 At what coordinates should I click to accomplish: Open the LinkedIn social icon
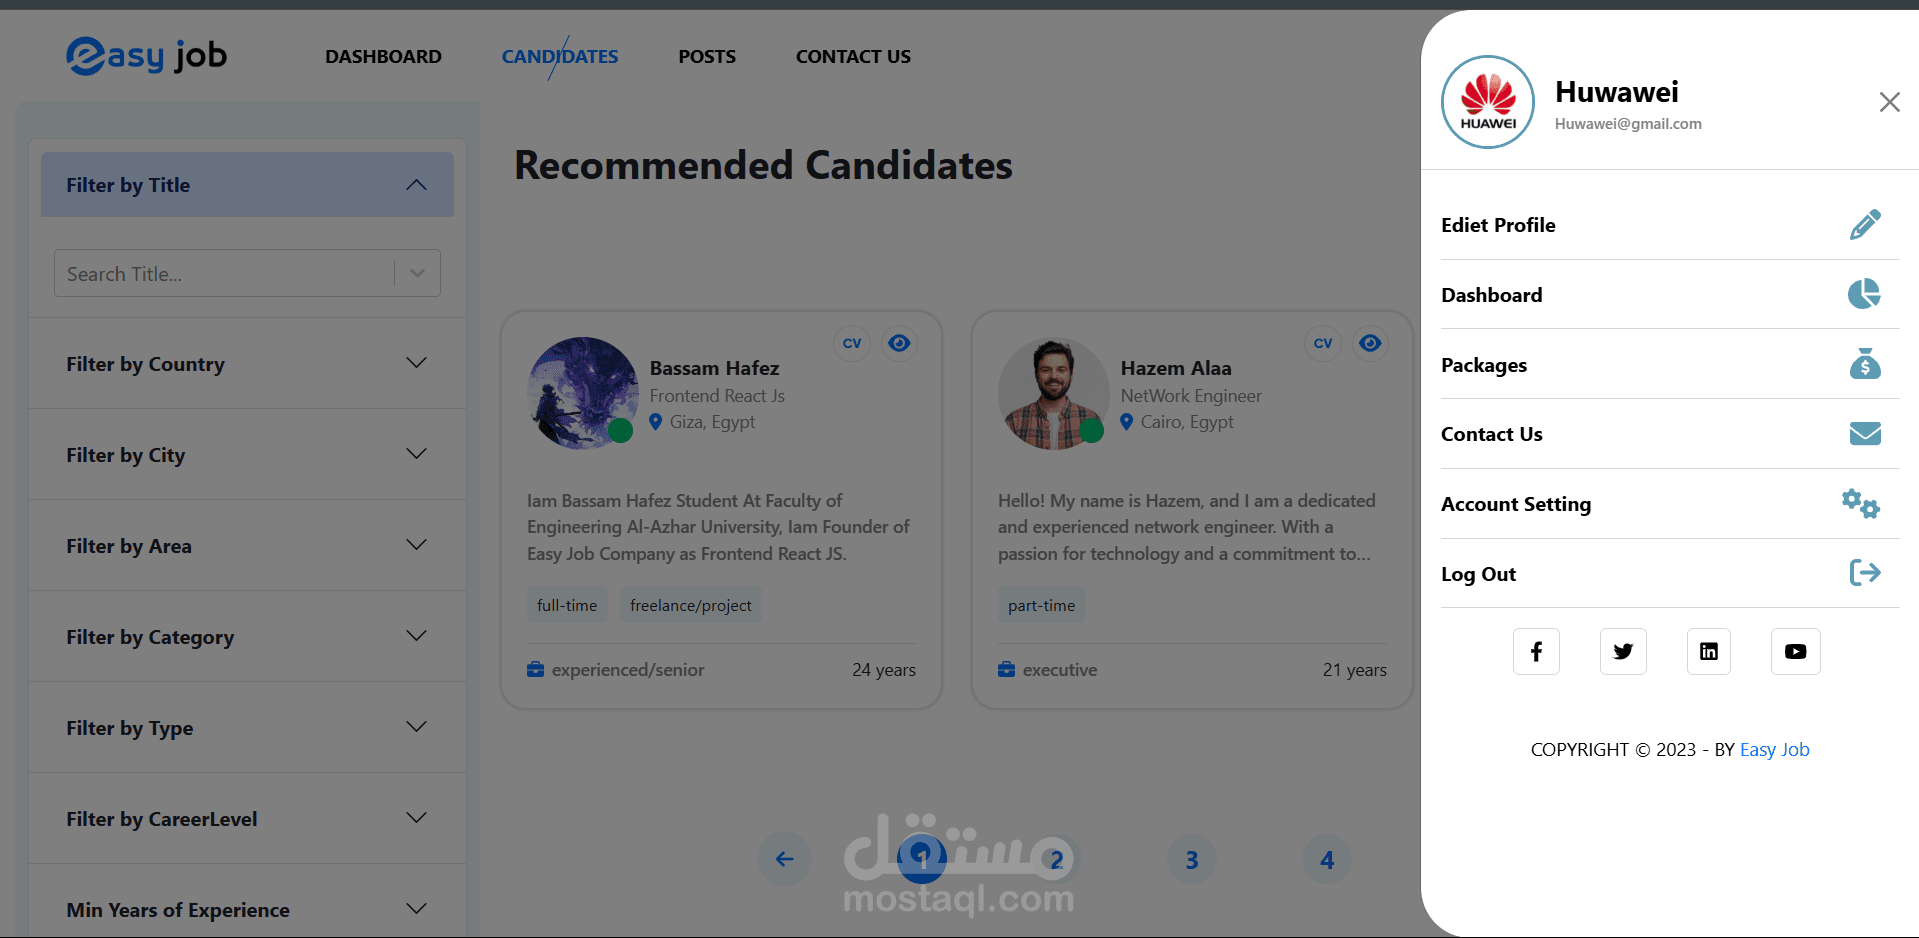click(x=1708, y=652)
